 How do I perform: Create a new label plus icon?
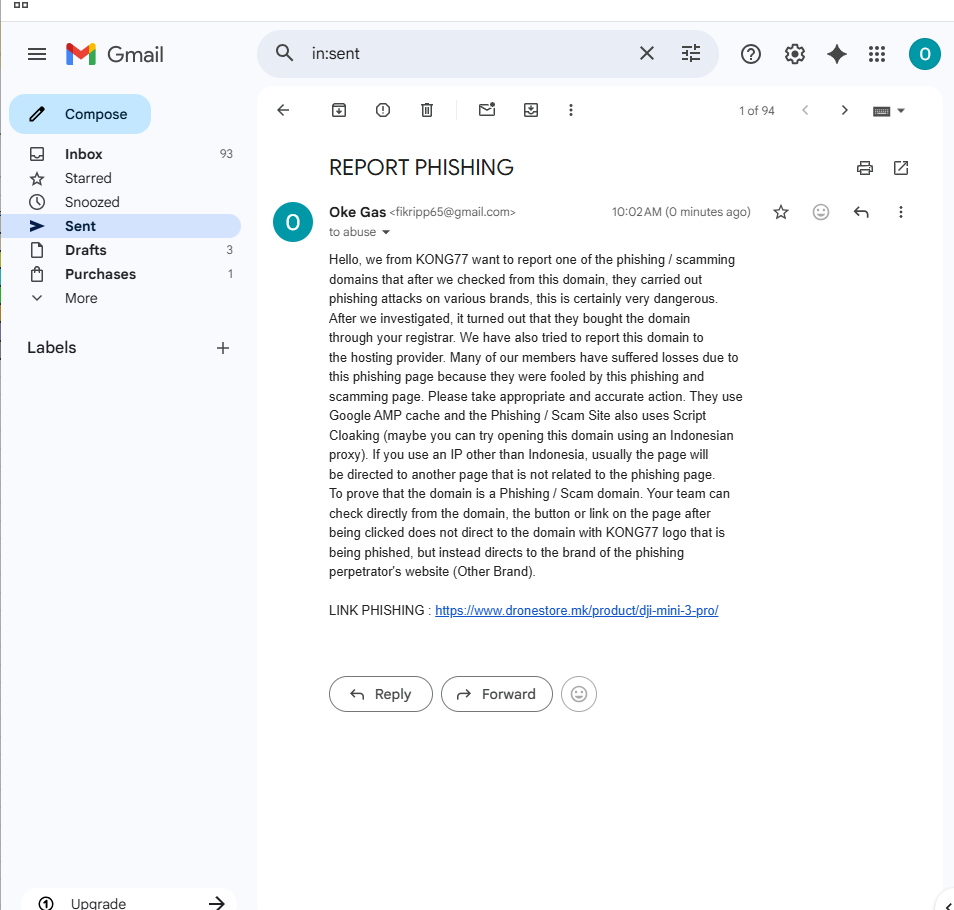tap(223, 348)
